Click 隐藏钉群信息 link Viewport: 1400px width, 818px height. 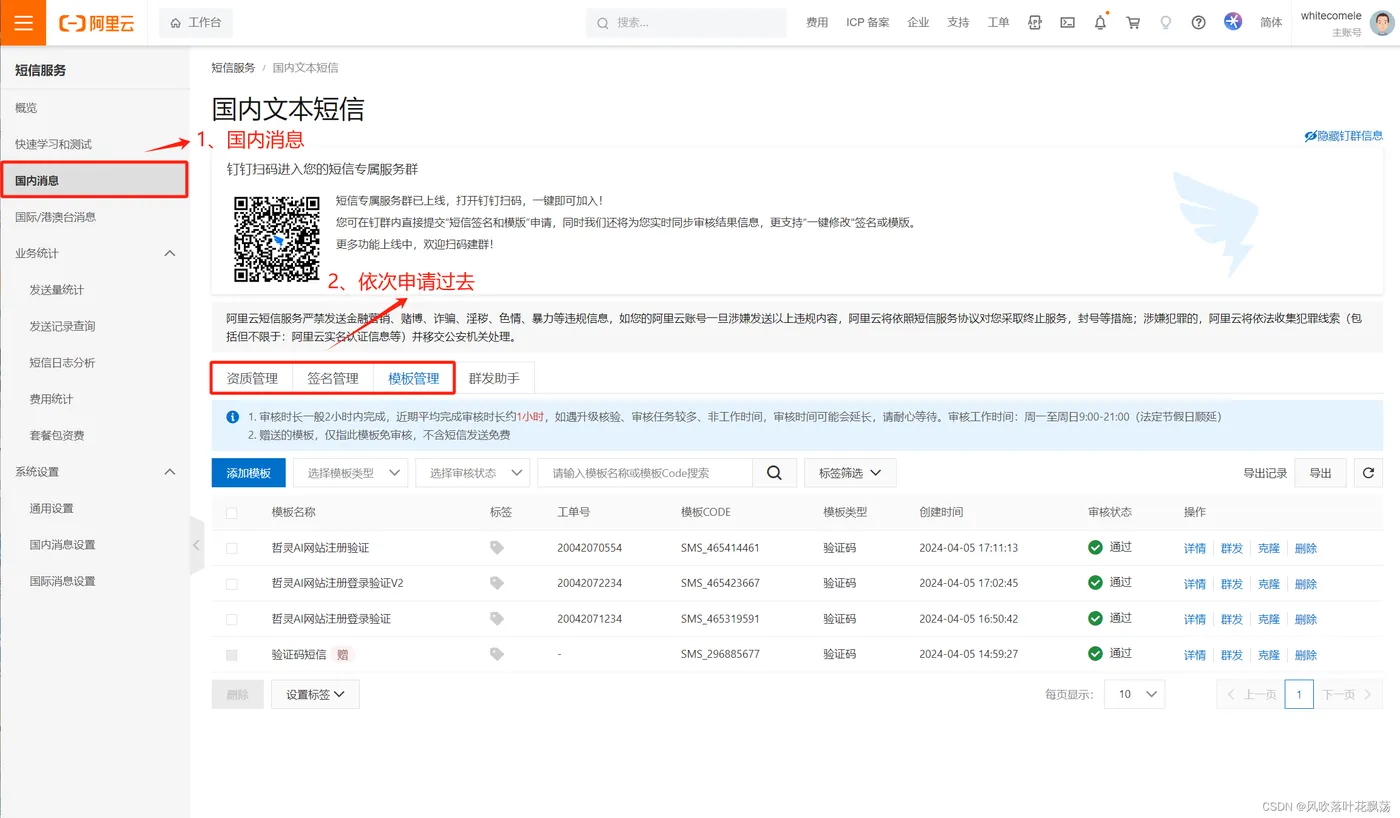[x=1344, y=136]
